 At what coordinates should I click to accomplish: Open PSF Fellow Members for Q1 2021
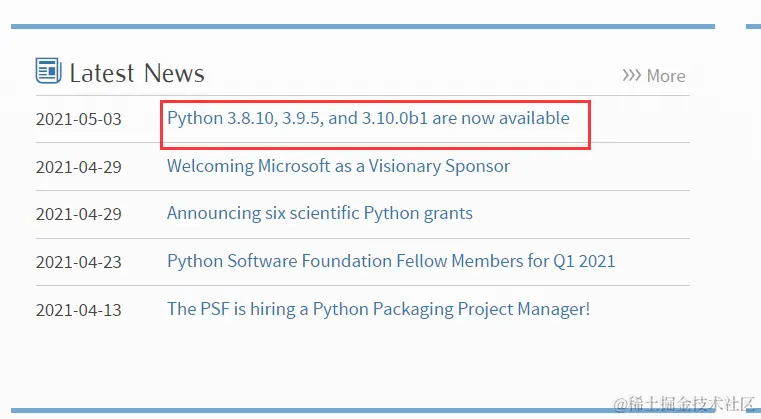tap(390, 261)
